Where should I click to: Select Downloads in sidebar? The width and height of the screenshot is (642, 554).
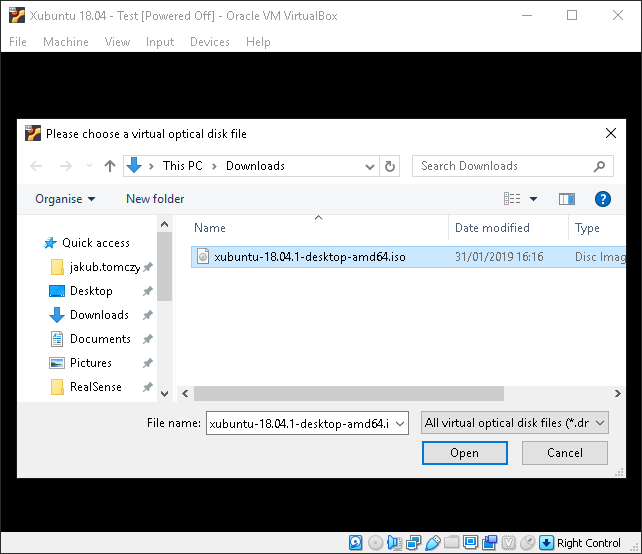99,315
